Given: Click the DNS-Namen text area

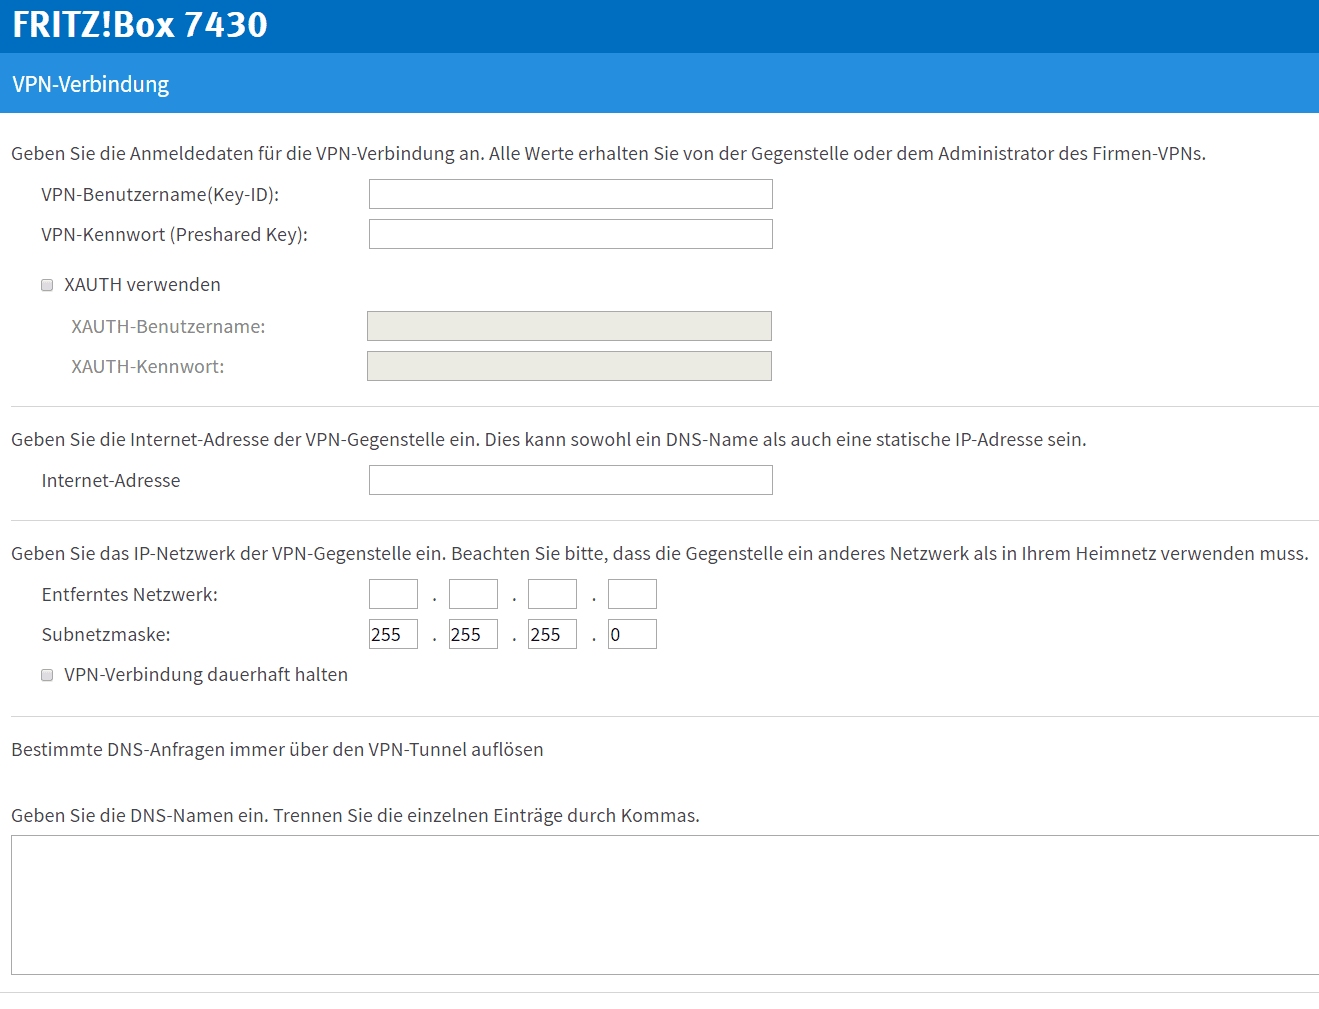Looking at the screenshot, I should click(665, 905).
